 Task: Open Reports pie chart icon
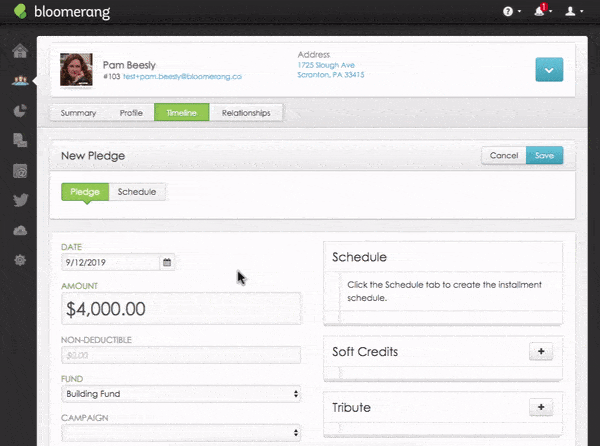click(20, 111)
